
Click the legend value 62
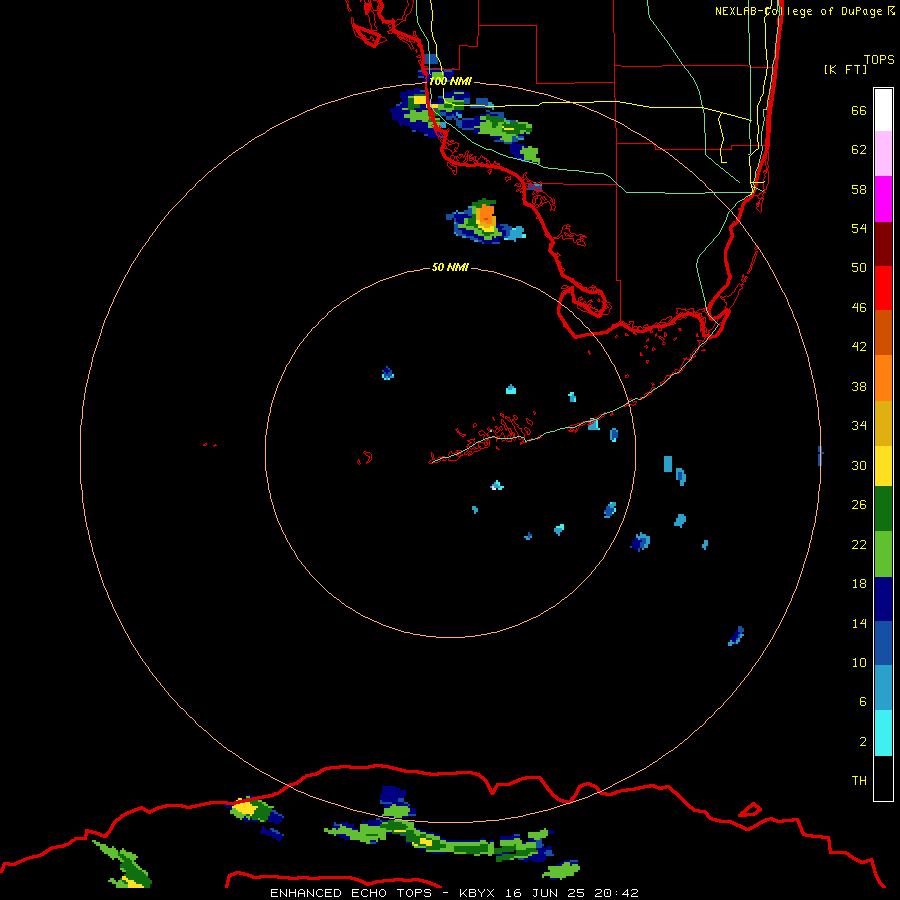click(x=859, y=149)
